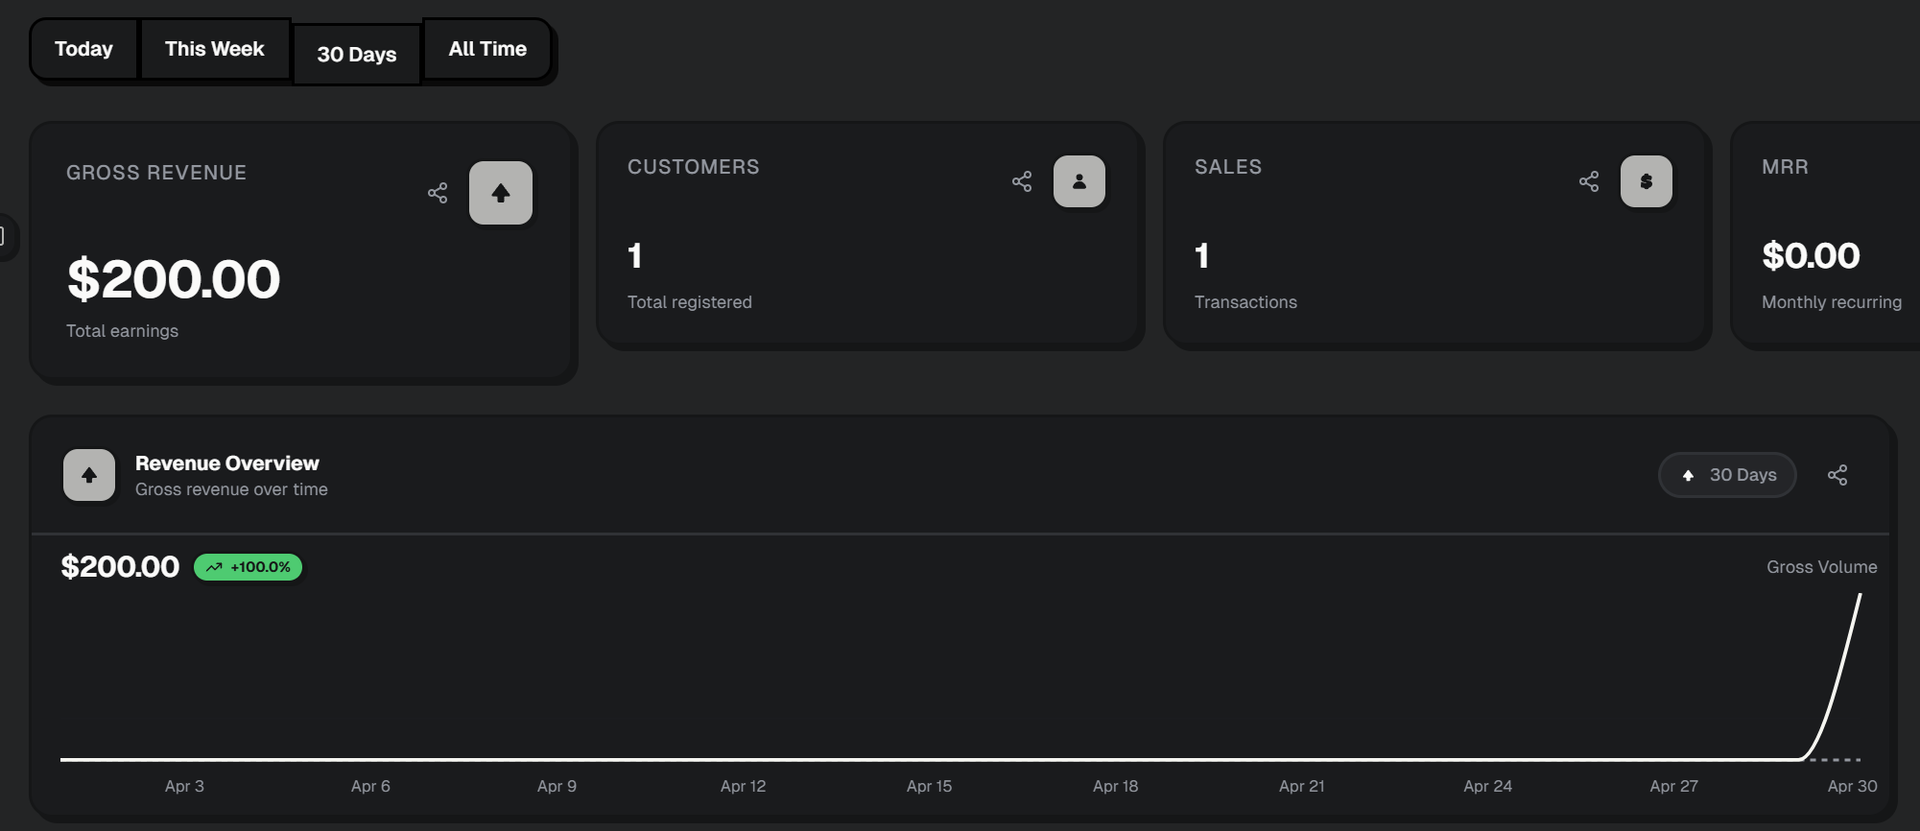The width and height of the screenshot is (1920, 831).
Task: Click the +100.0% growth badge
Action: click(x=248, y=567)
